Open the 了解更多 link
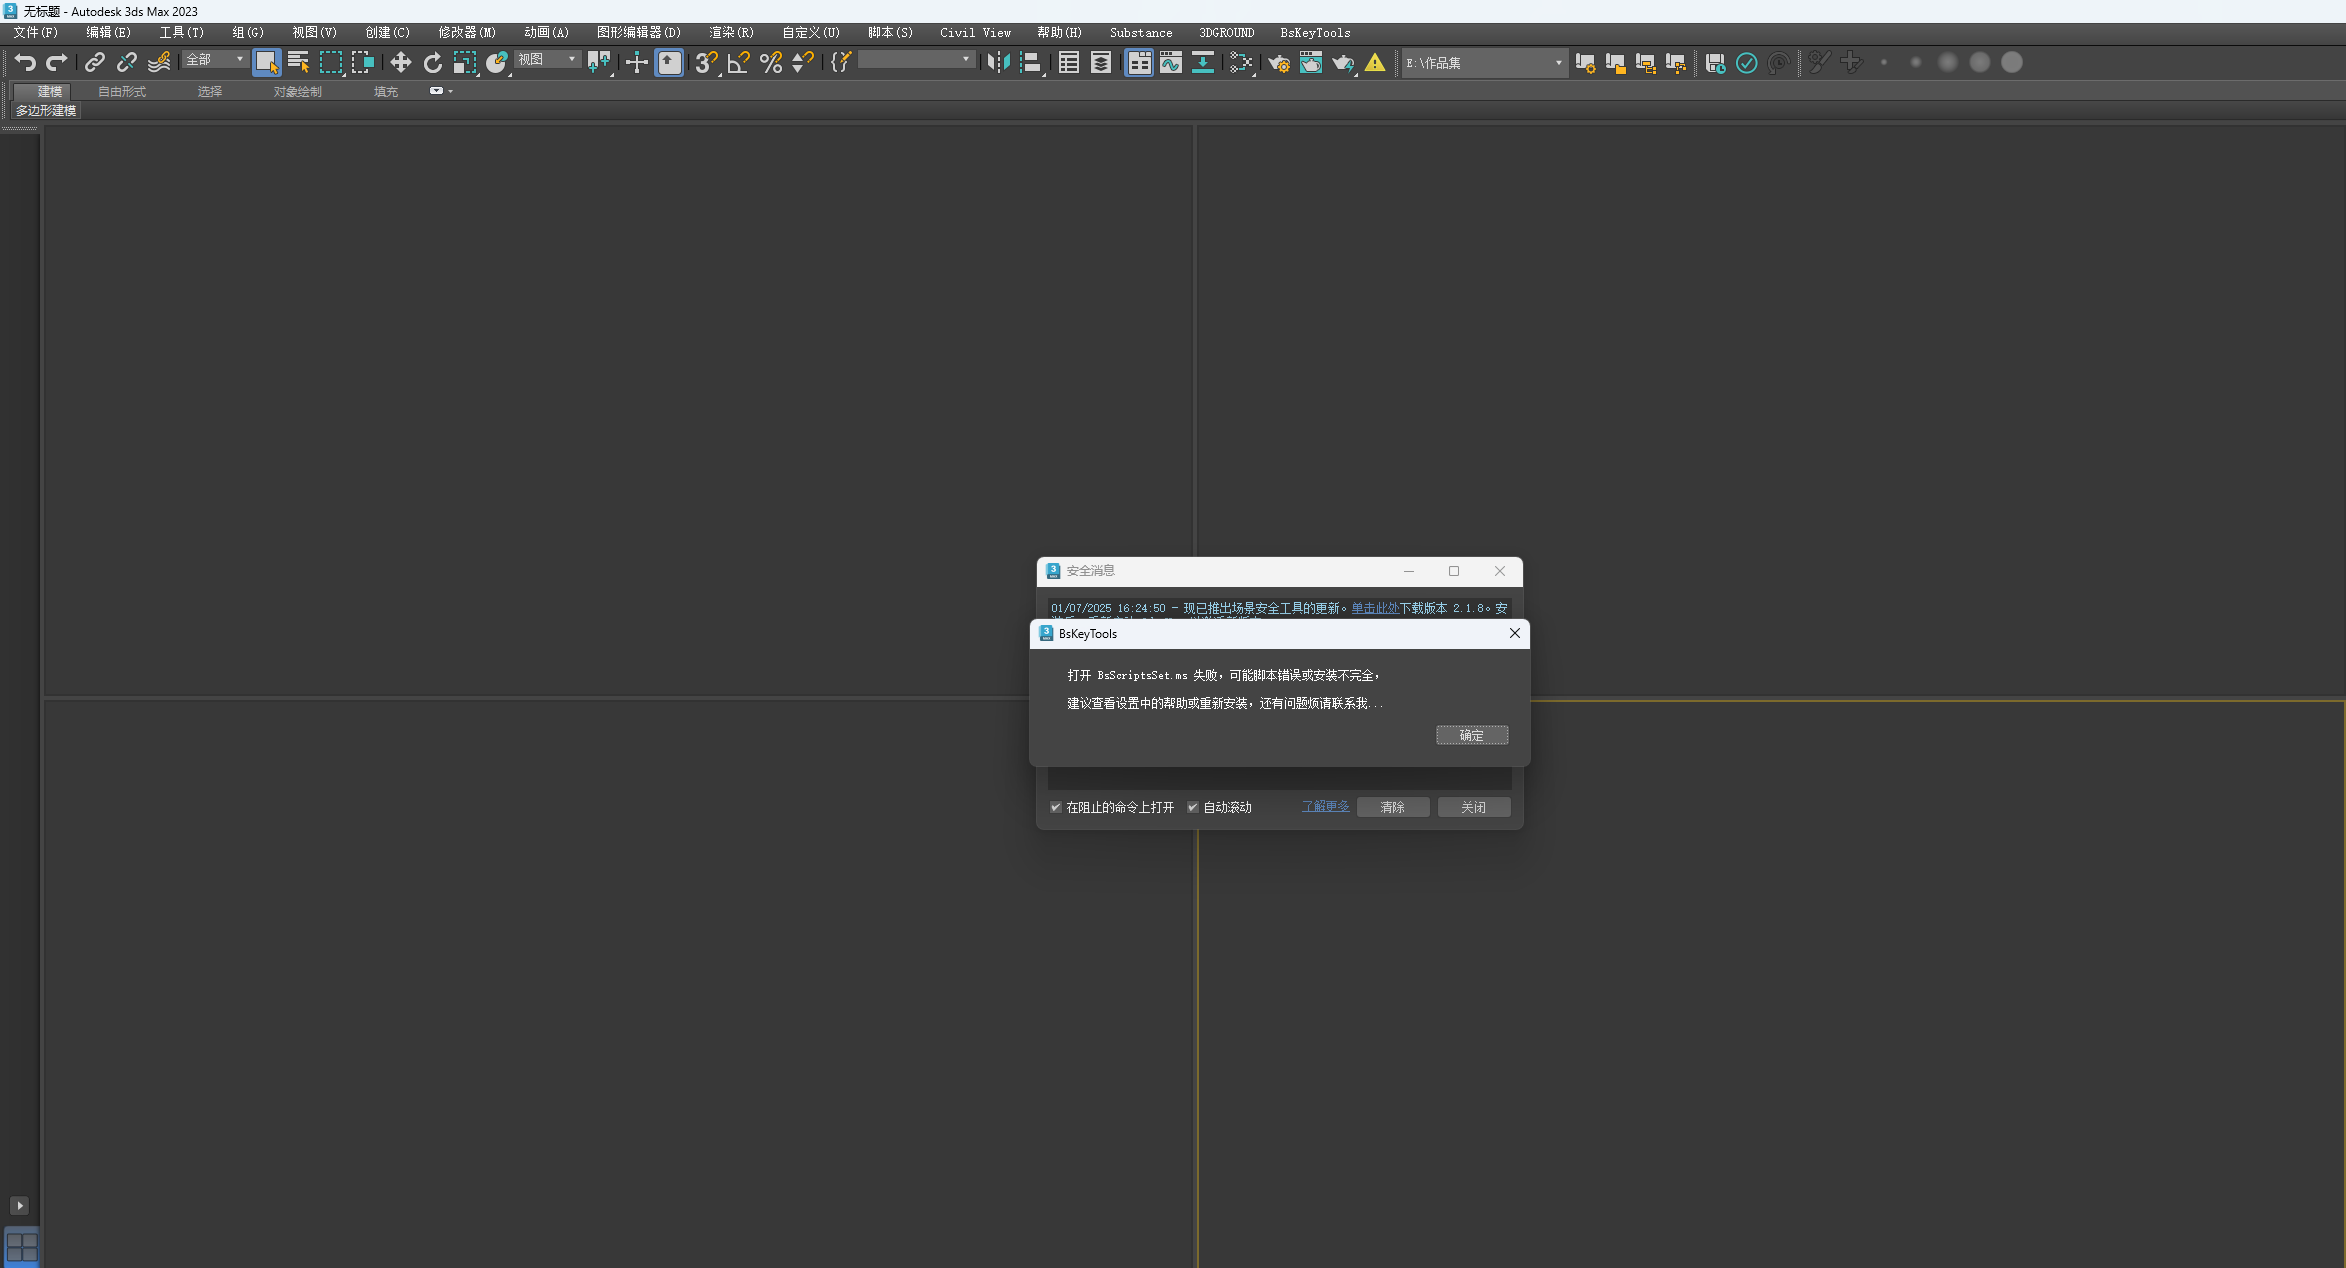Screen dimensions: 2346x1268 pyautogui.click(x=1326, y=806)
